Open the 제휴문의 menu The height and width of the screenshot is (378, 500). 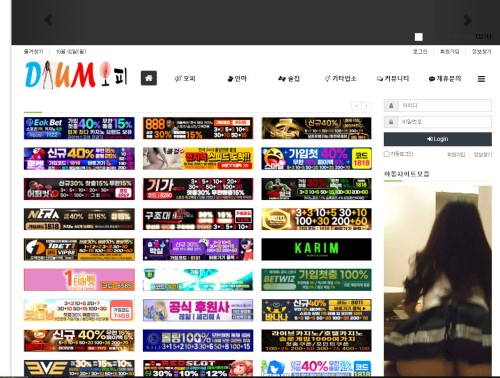[x=445, y=79]
